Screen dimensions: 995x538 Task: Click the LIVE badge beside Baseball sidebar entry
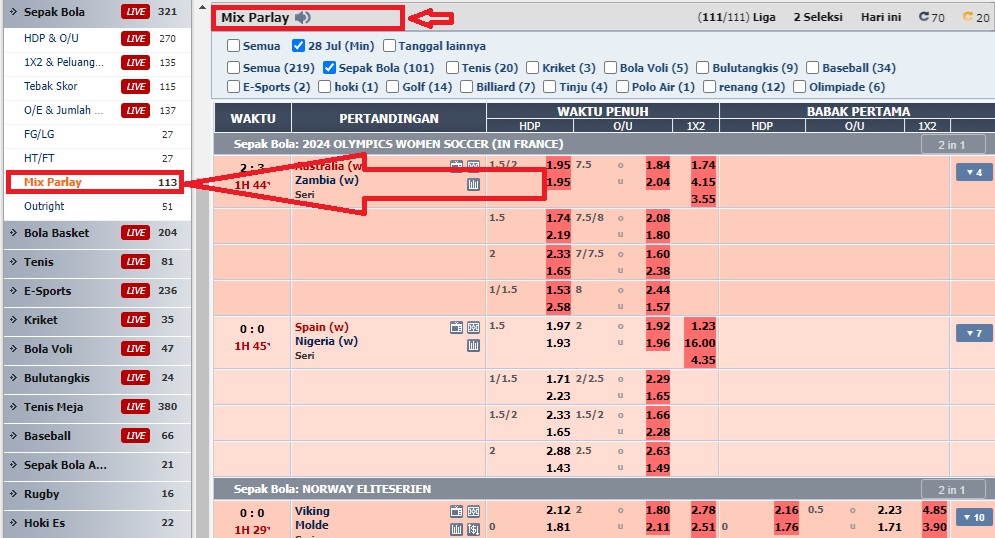click(x=136, y=436)
